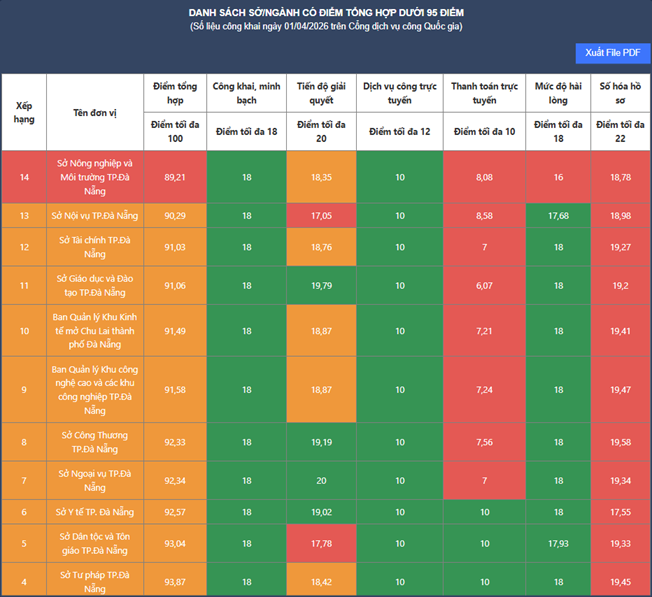Click total score 90,29
This screenshot has width=652, height=597.
pos(175,215)
